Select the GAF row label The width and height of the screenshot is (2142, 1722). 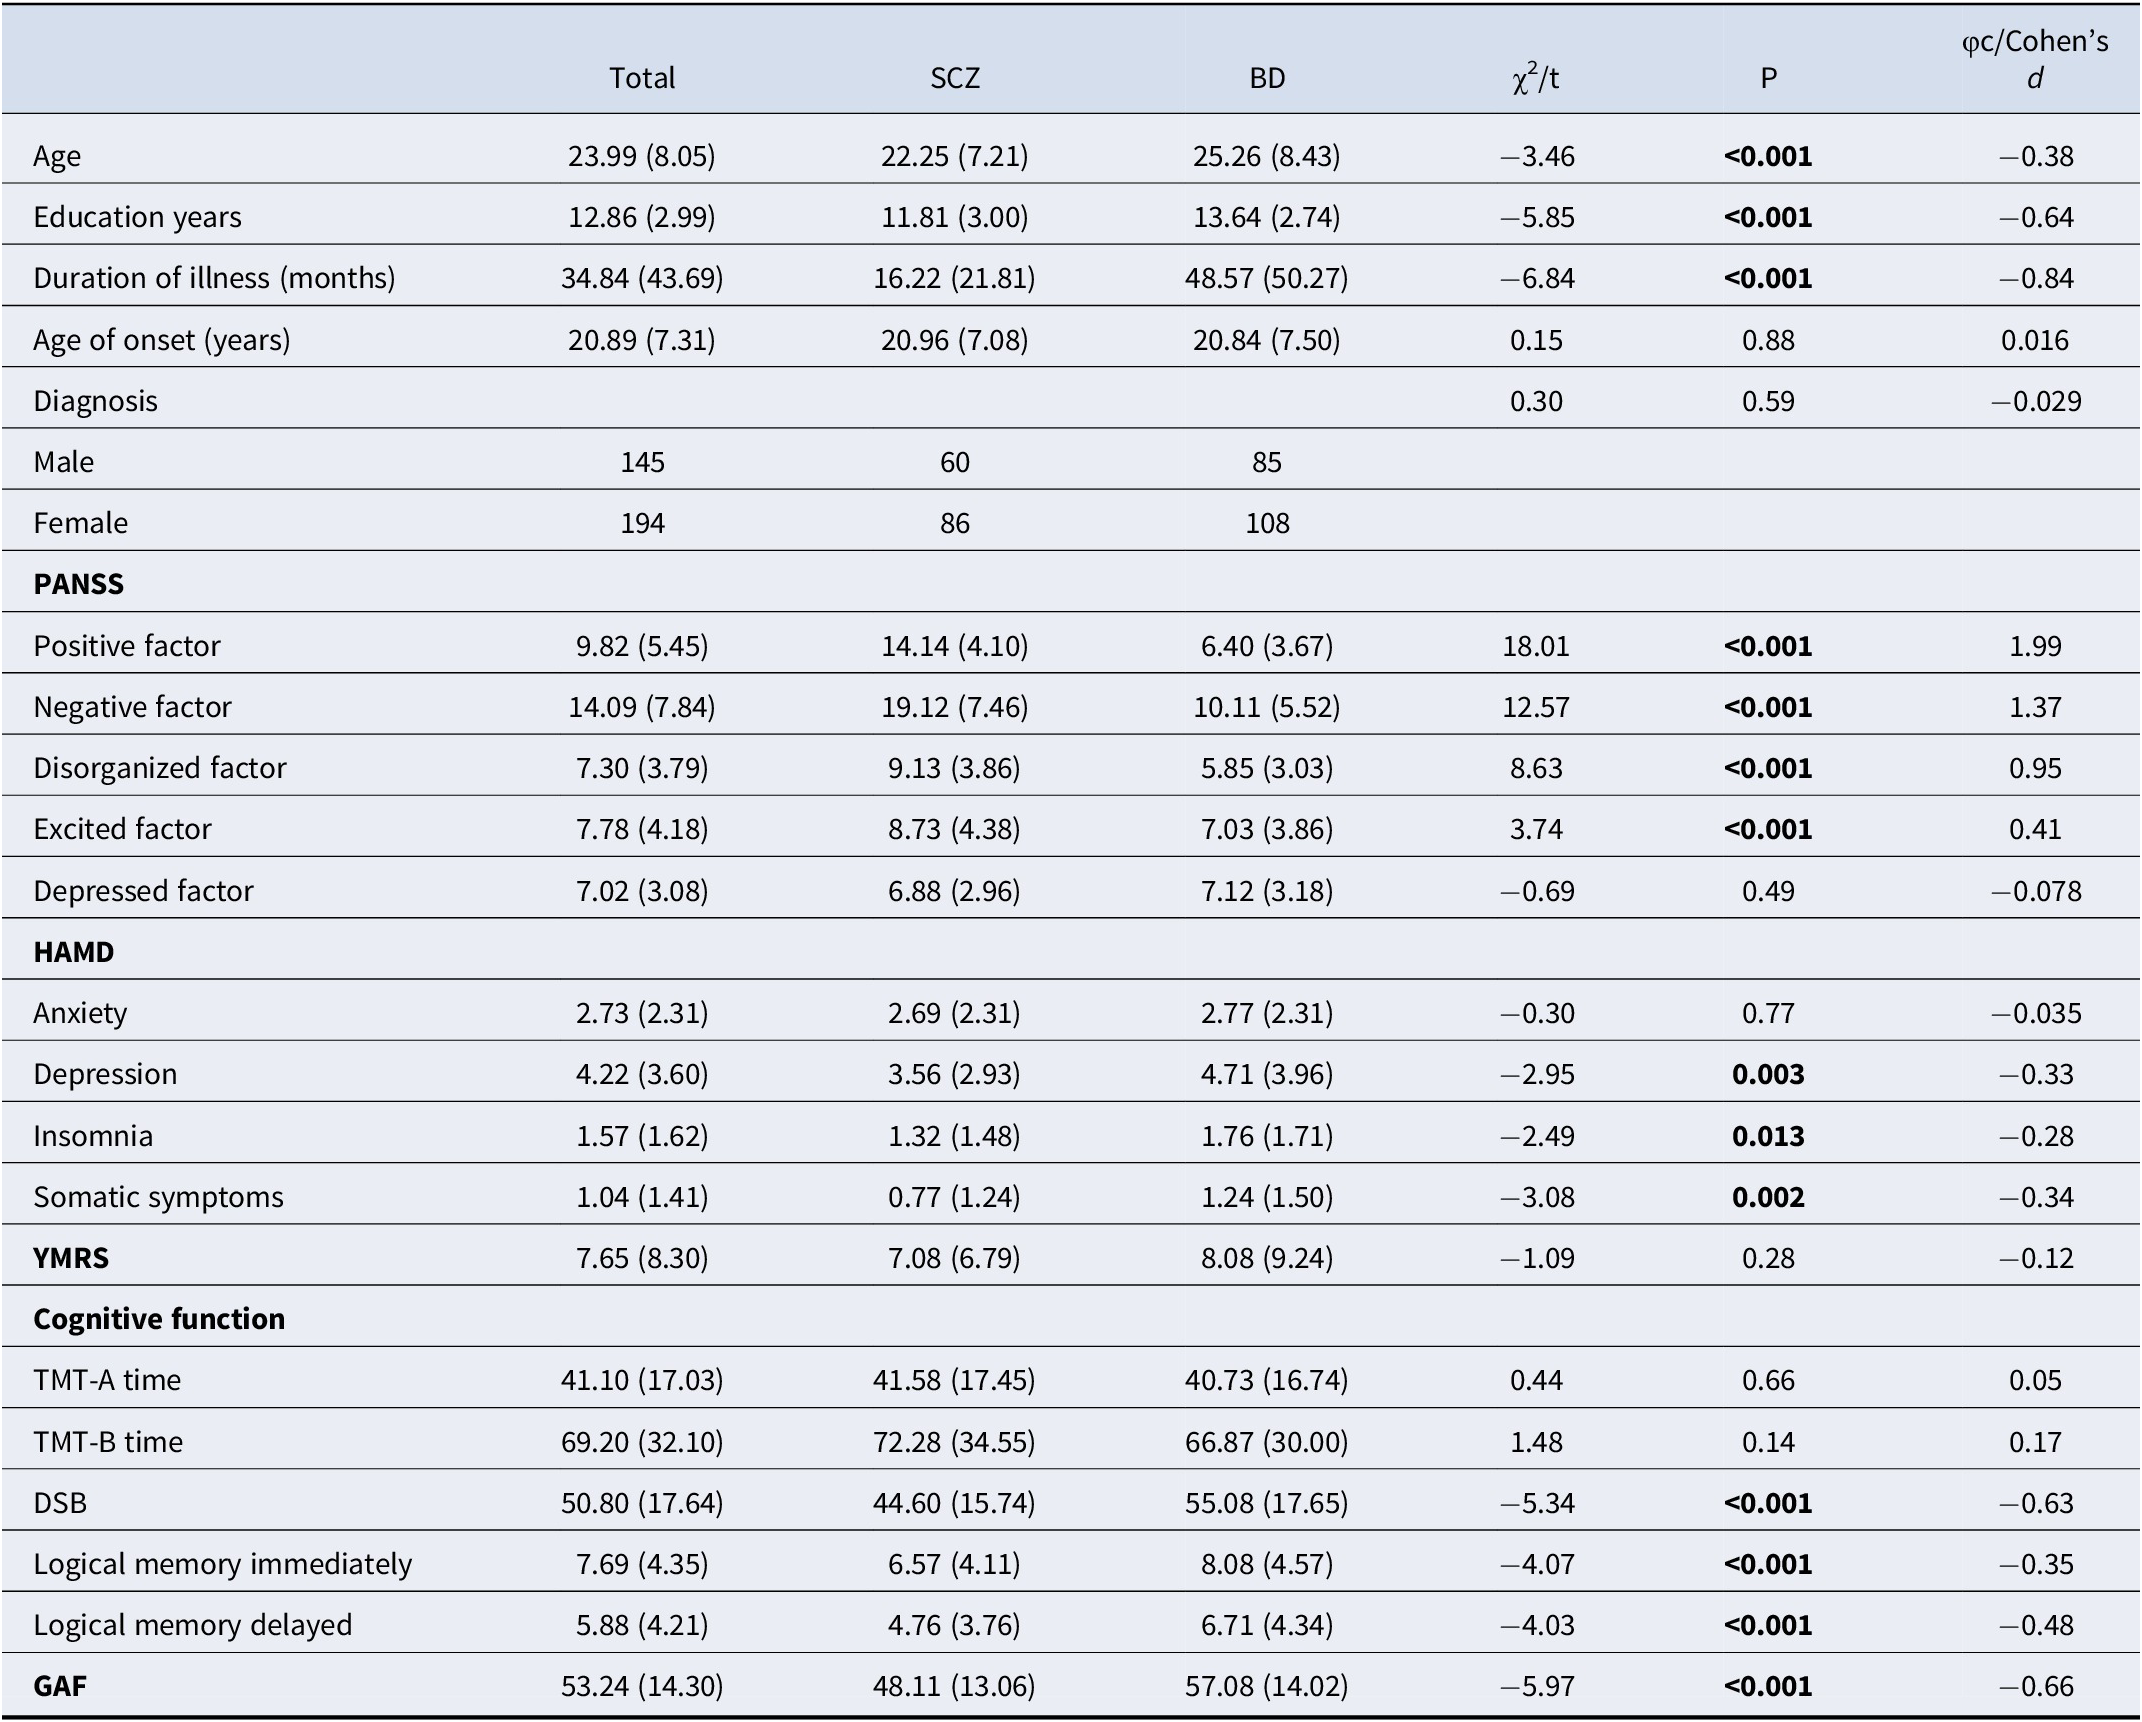tap(60, 1686)
